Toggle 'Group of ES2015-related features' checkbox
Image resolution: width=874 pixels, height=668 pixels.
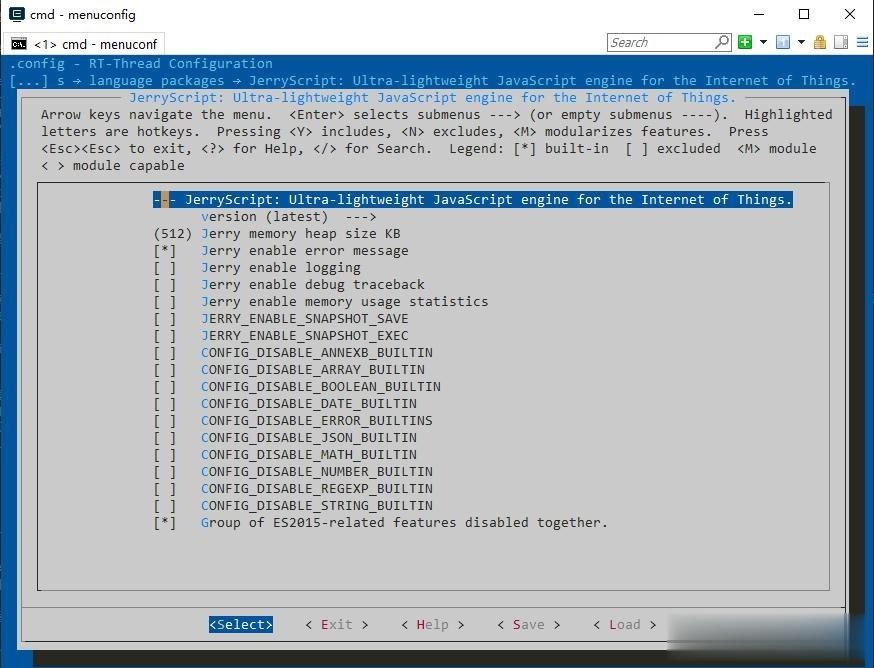(x=164, y=523)
